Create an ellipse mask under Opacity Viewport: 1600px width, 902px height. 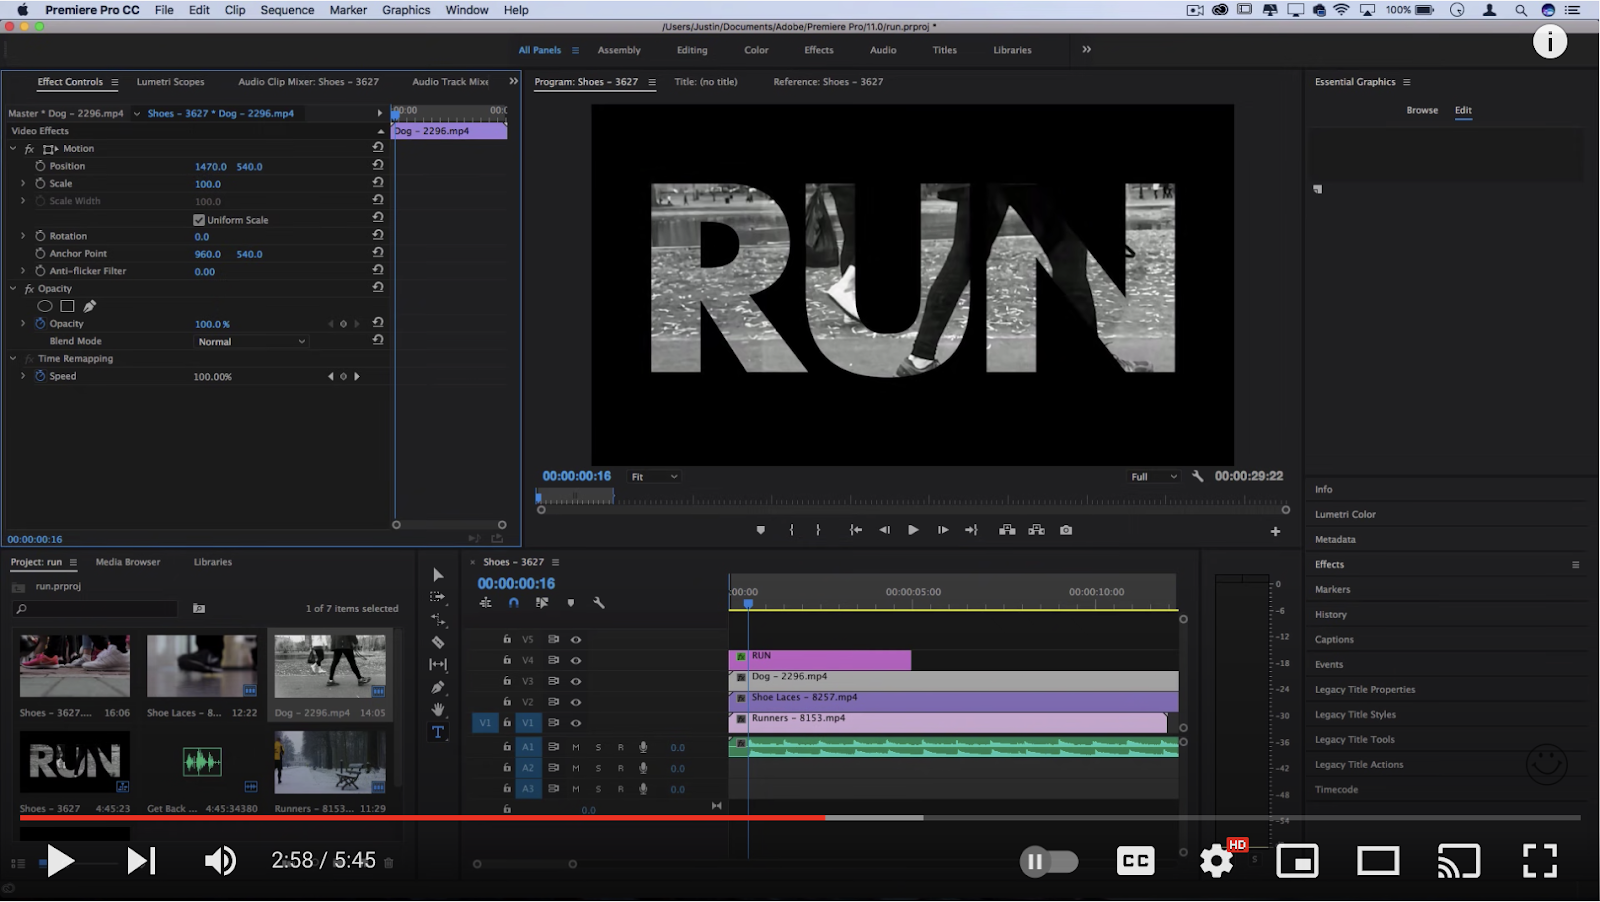pyautogui.click(x=45, y=306)
